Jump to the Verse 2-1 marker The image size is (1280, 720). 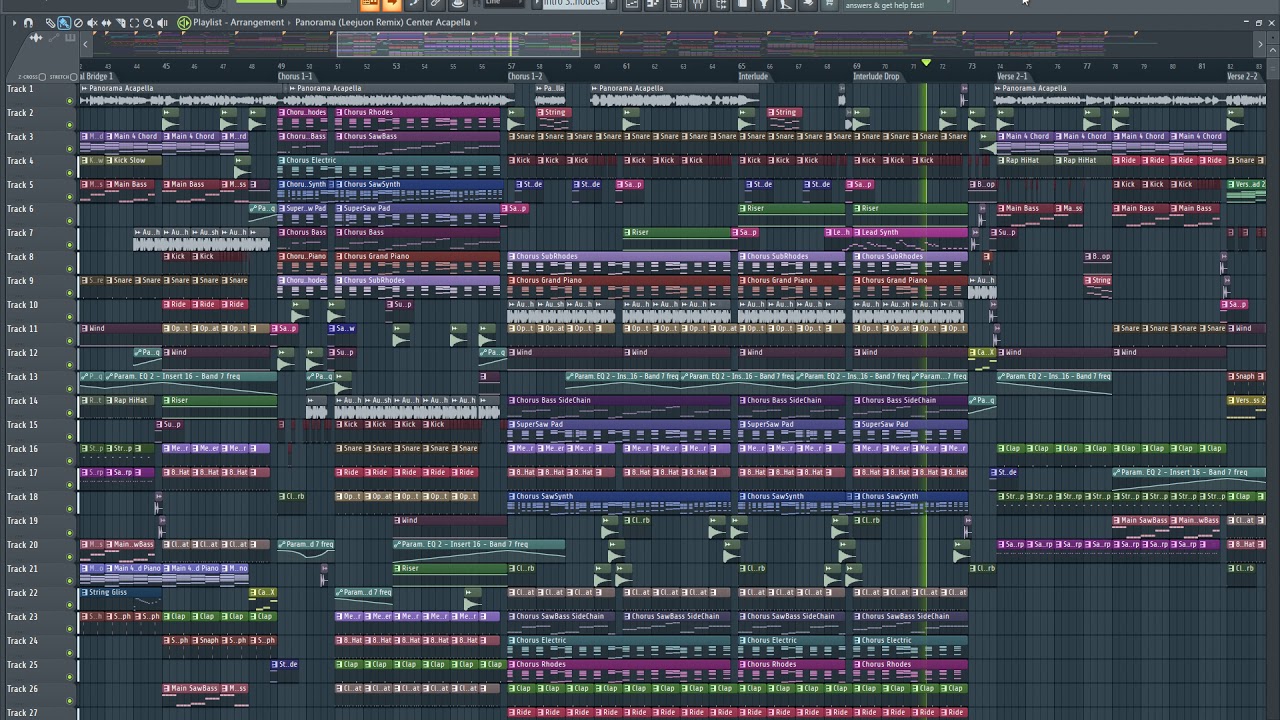point(1012,76)
